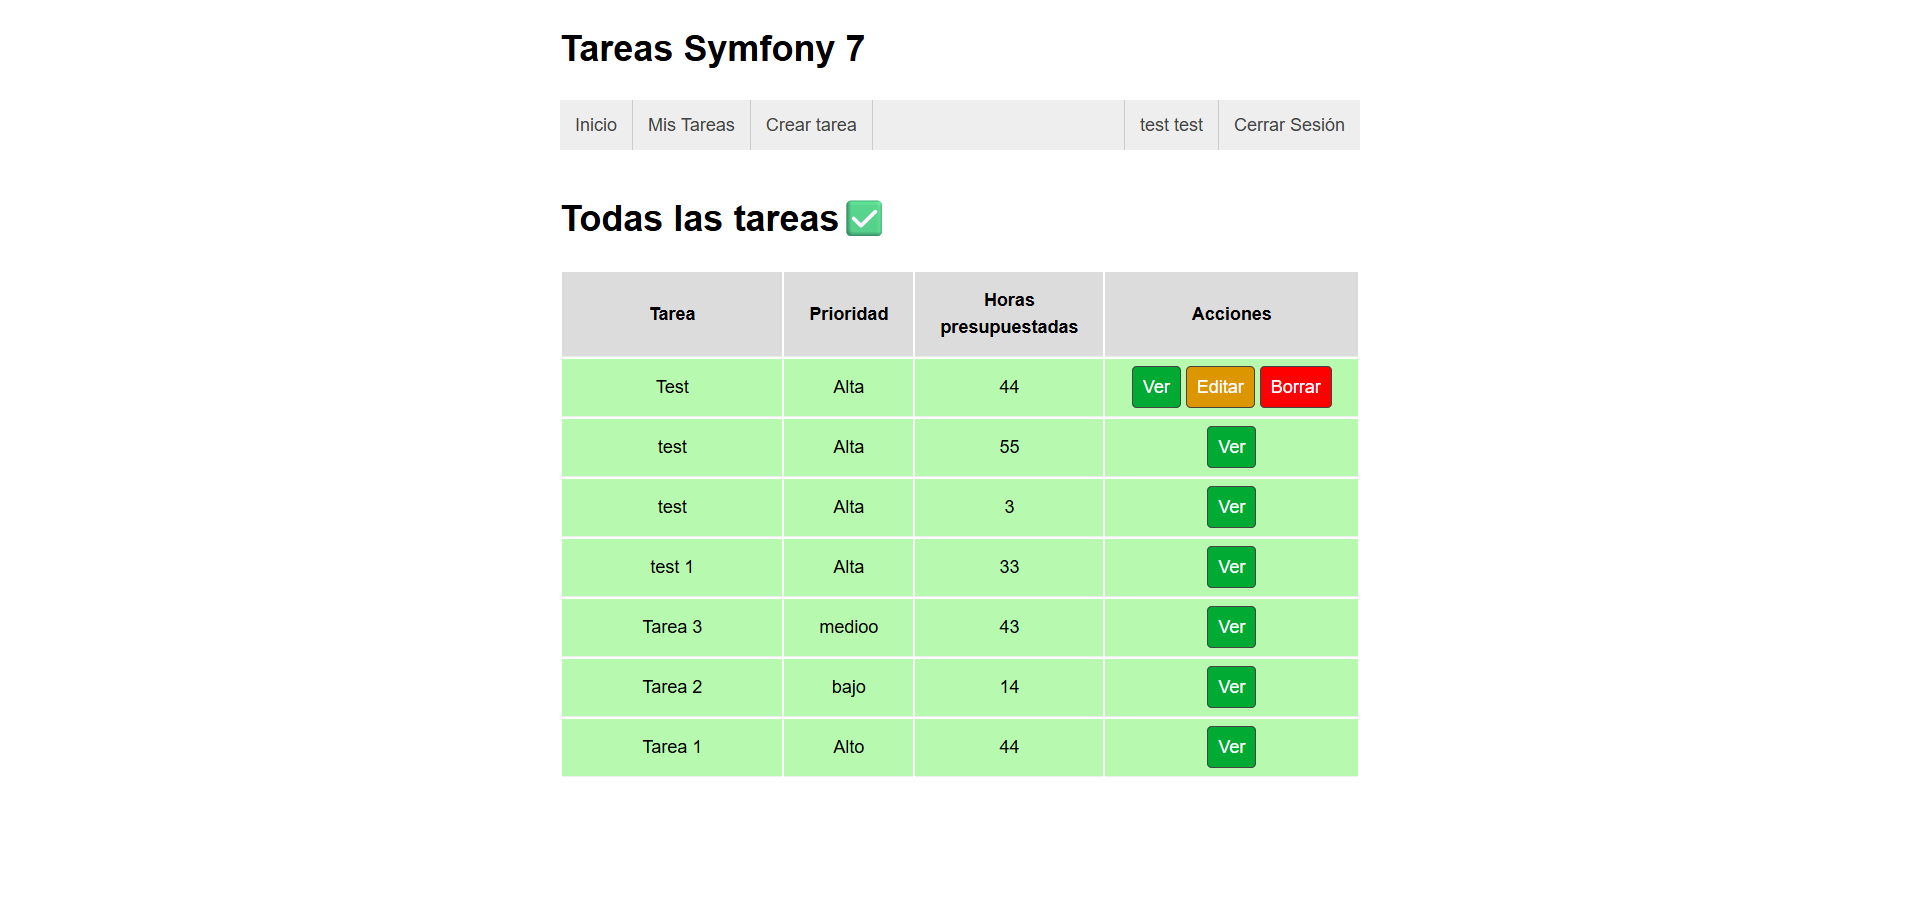Image resolution: width=1912 pixels, height=906 pixels.
Task: Click Ver for task with 55 hours
Action: point(1231,447)
